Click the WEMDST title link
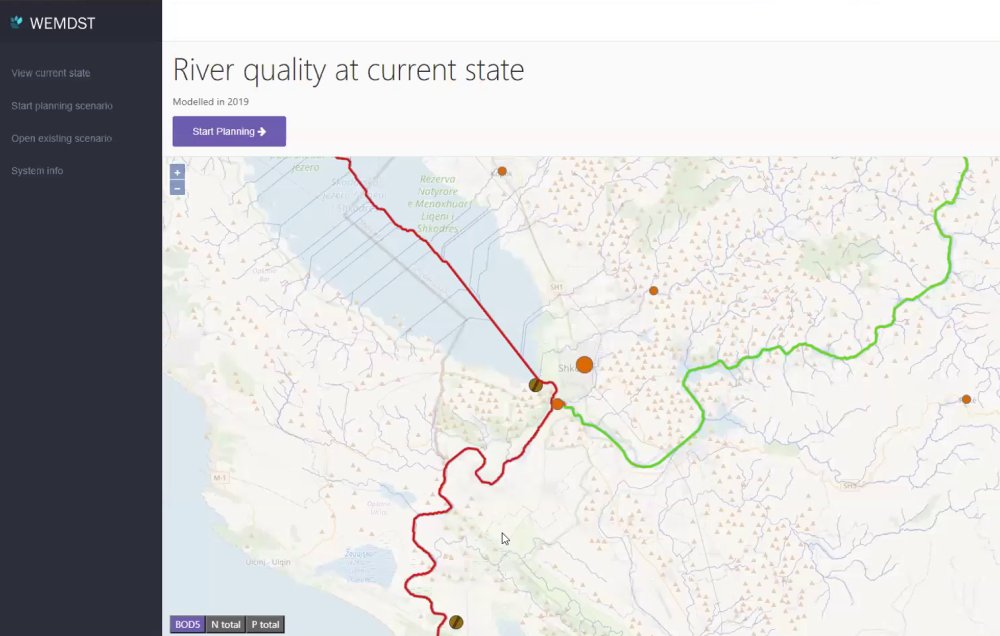The image size is (1000, 636). tap(62, 23)
